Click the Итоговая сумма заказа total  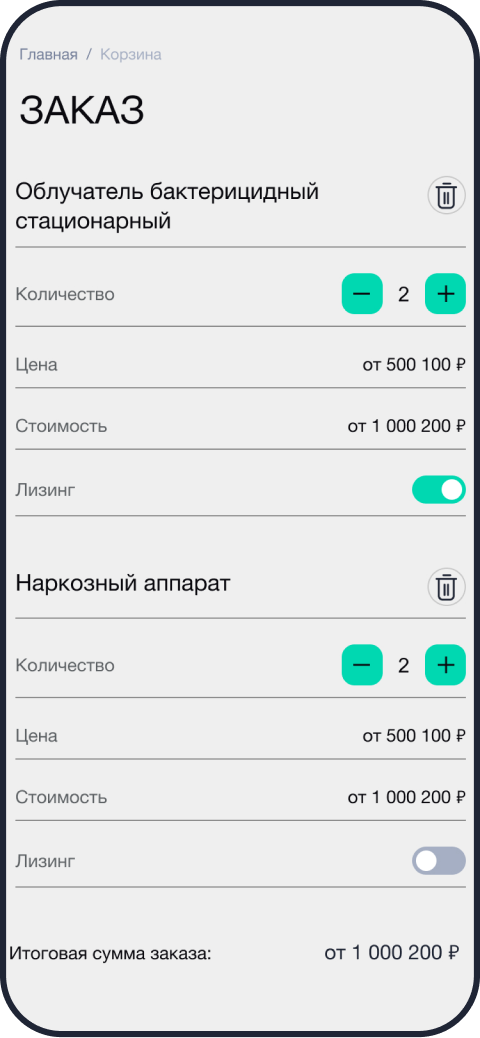[x=392, y=953]
